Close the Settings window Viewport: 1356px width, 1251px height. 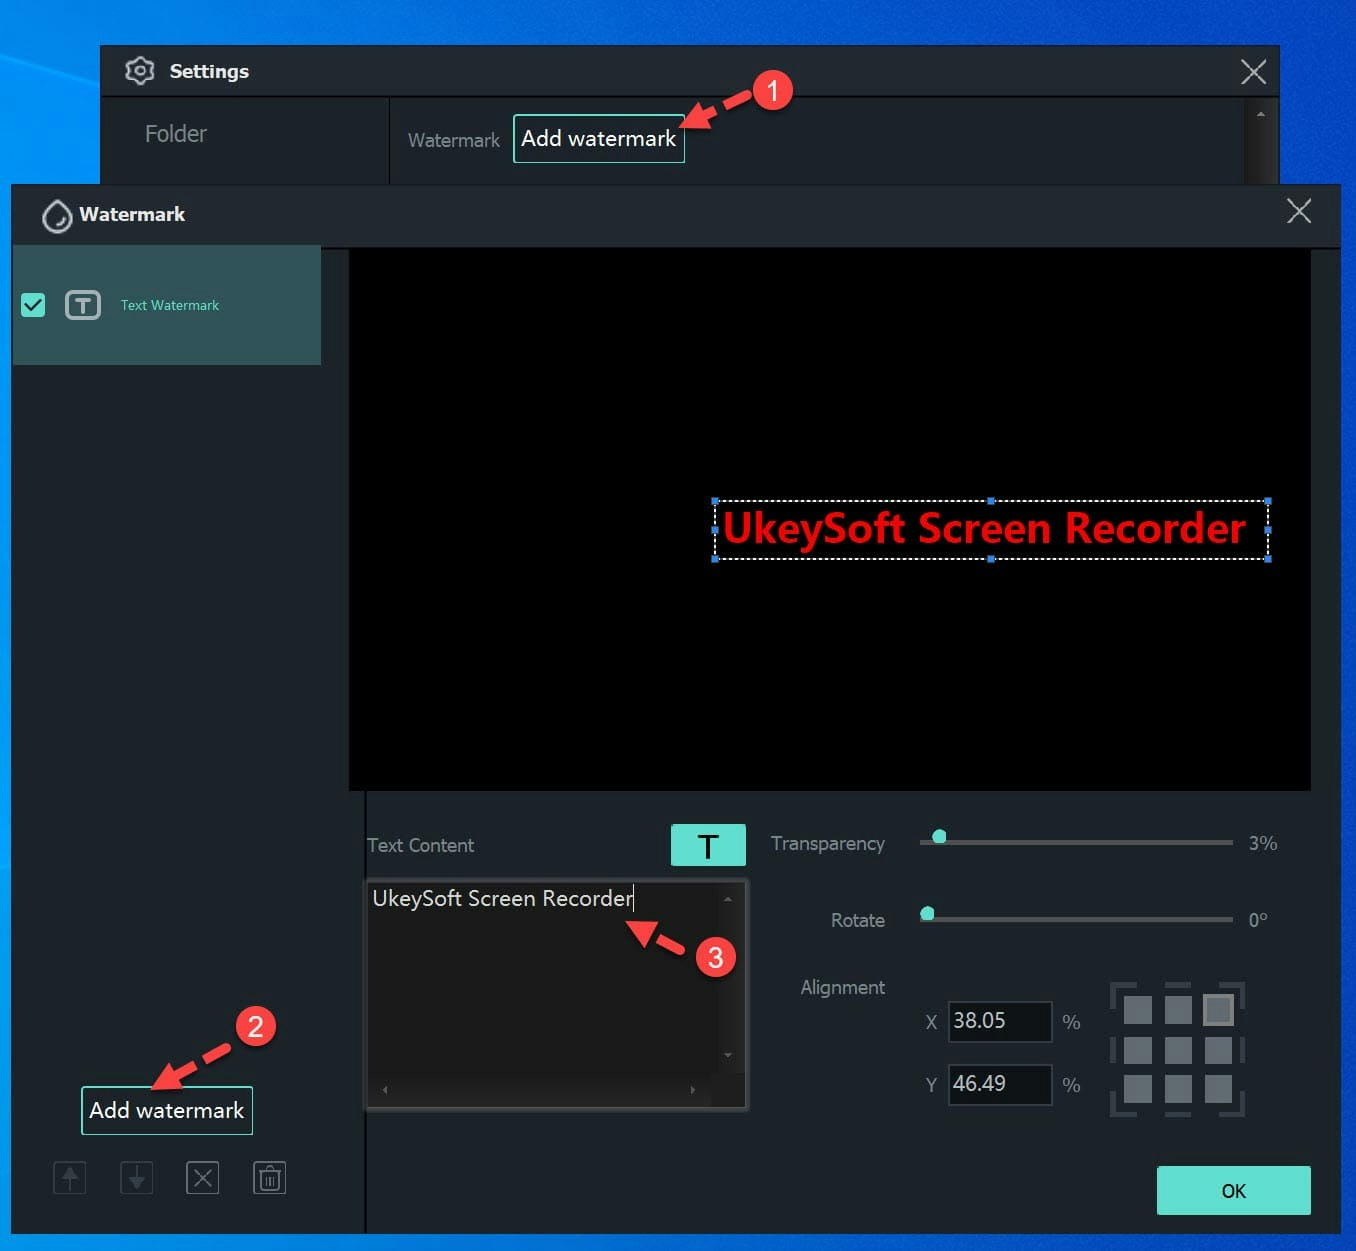pyautogui.click(x=1253, y=71)
